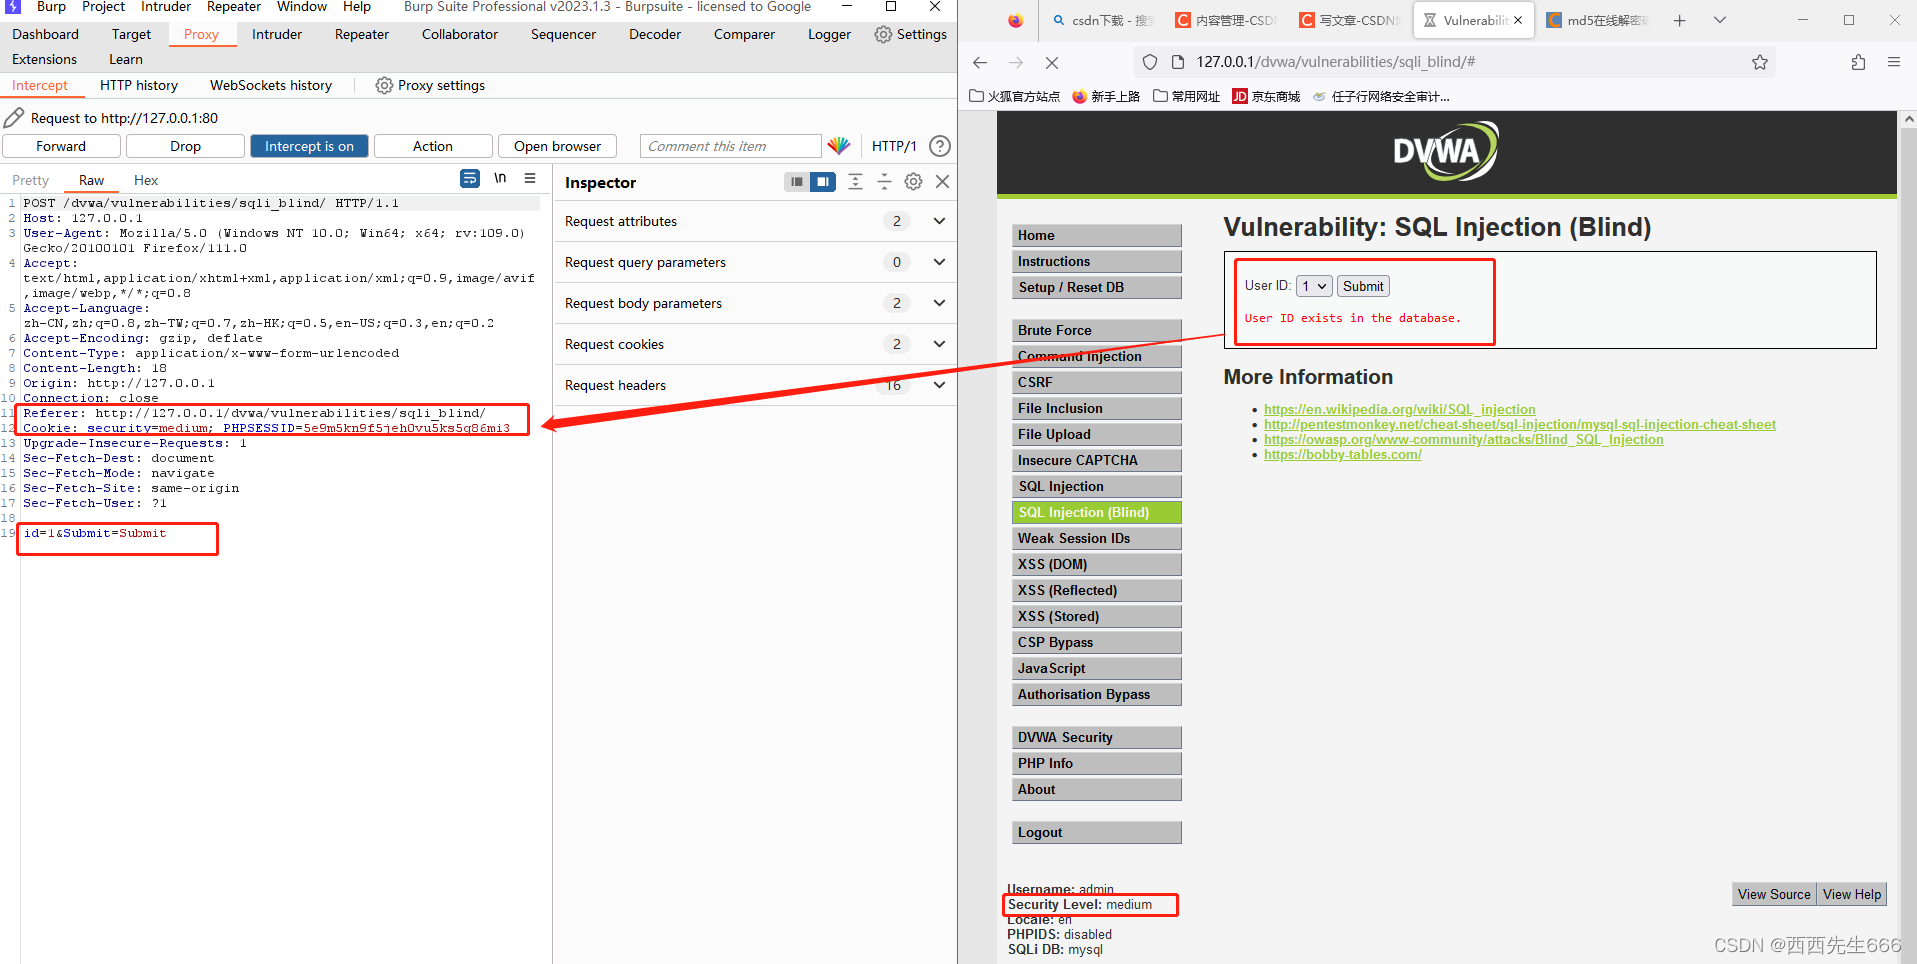
Task: Expand Request query parameters section
Action: click(939, 262)
